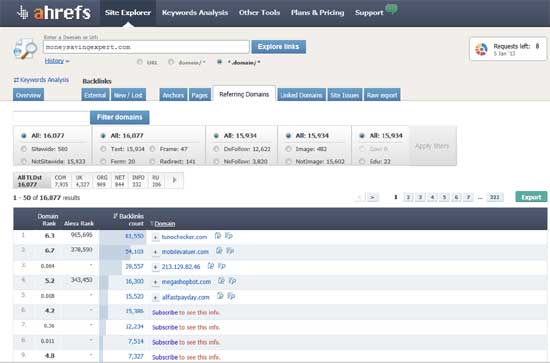
Task: Click the Apply filters button
Action: point(432,146)
